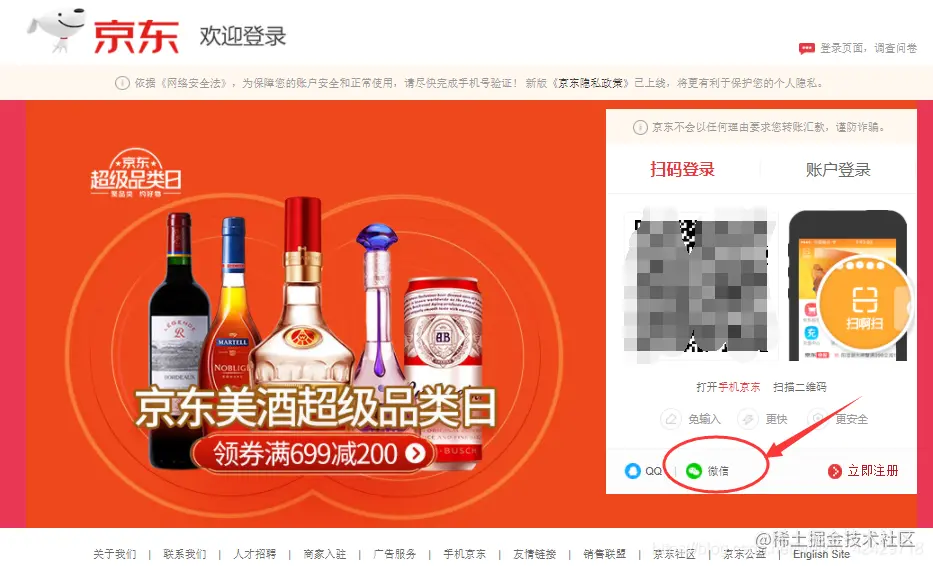Click the QQ login icon
The image size is (933, 567).
click(633, 471)
